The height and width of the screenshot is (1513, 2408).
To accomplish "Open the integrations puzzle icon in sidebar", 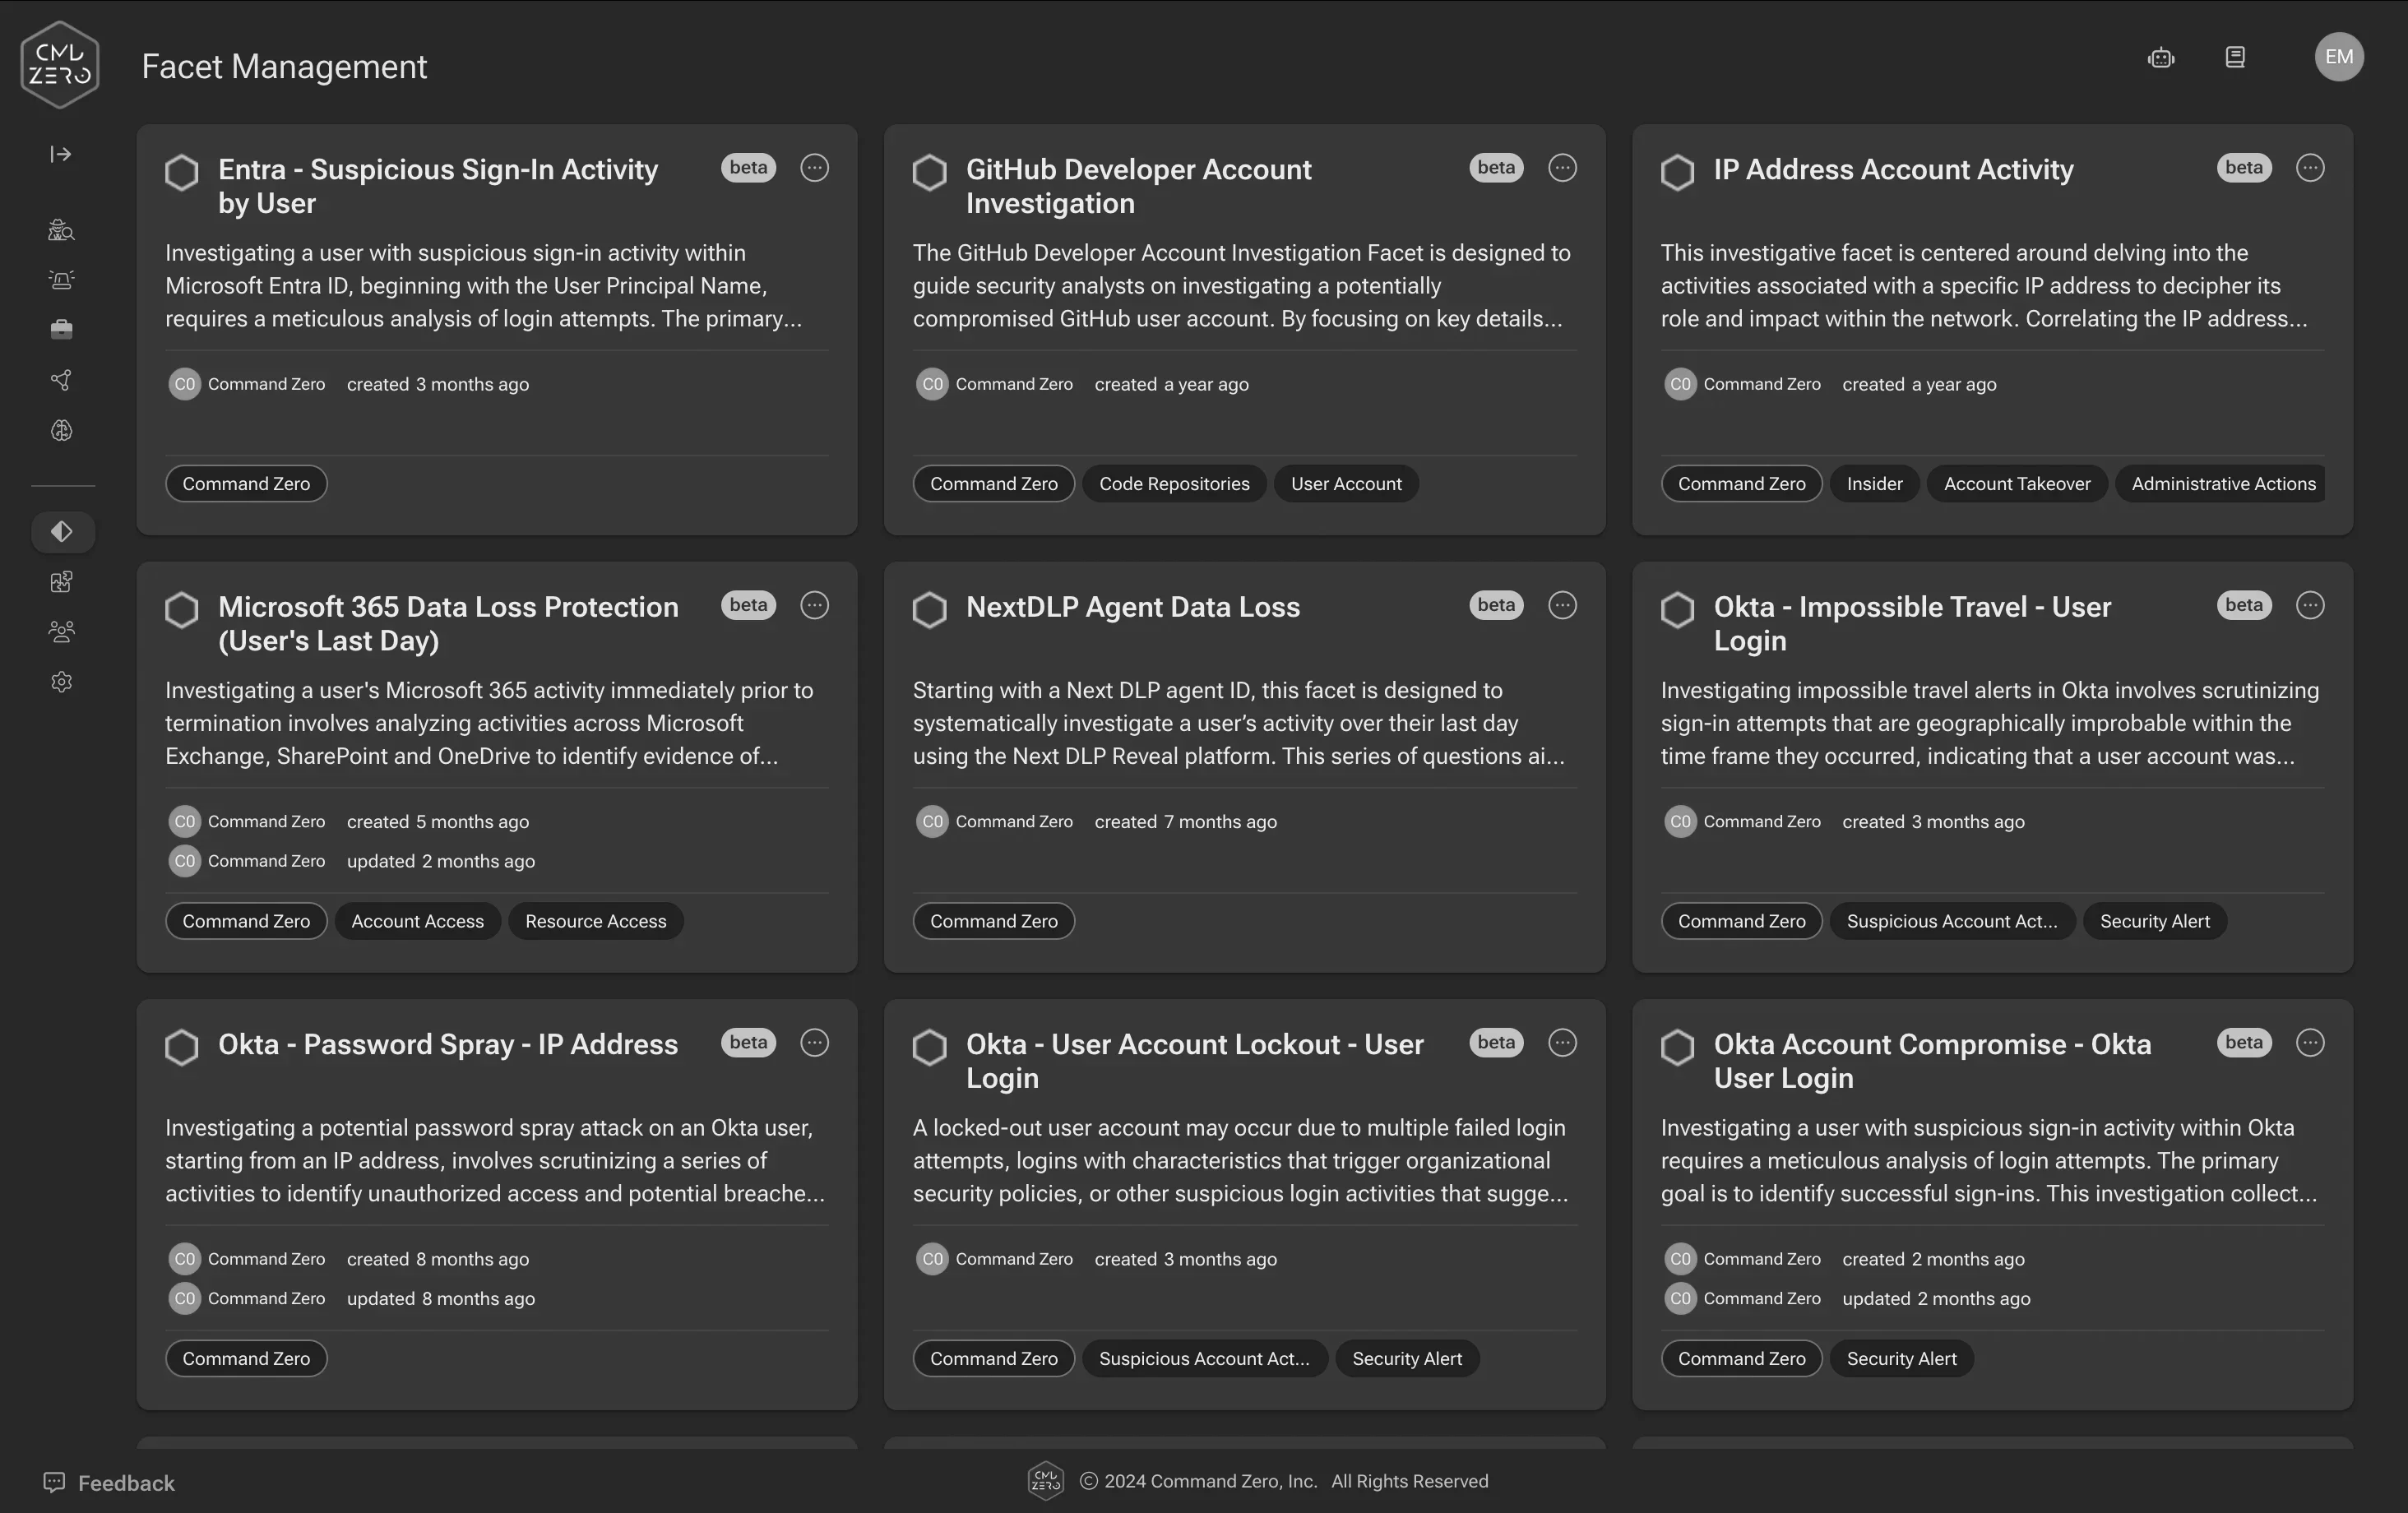I will [x=61, y=581].
